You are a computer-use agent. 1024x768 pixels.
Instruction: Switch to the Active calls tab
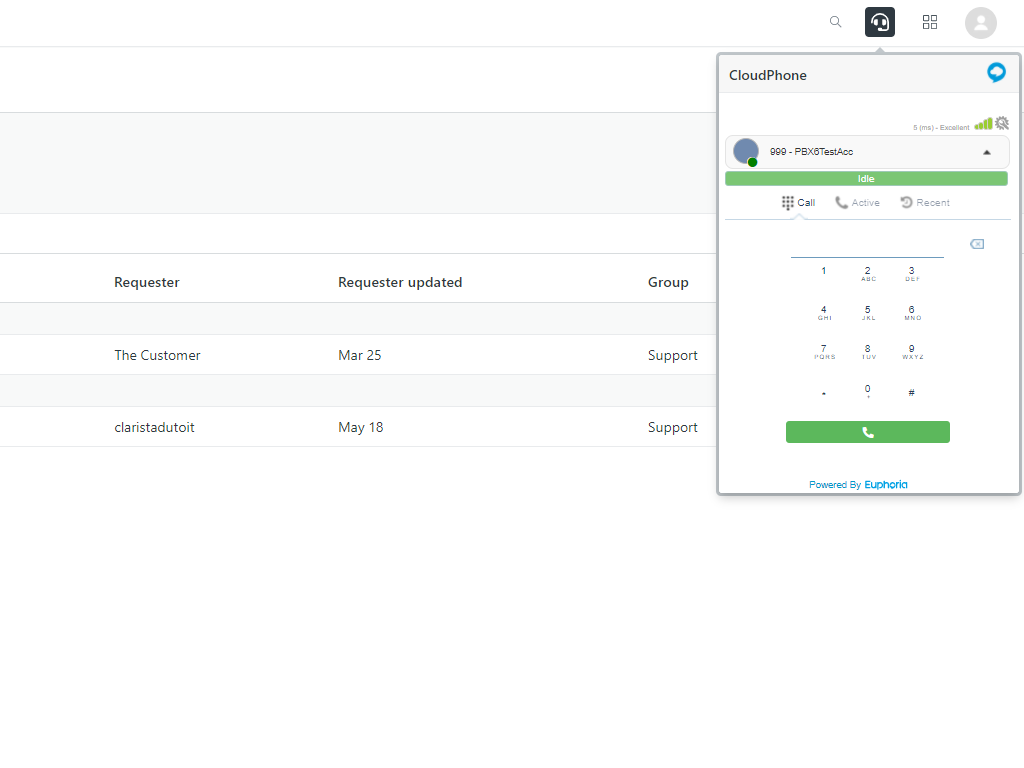point(858,203)
